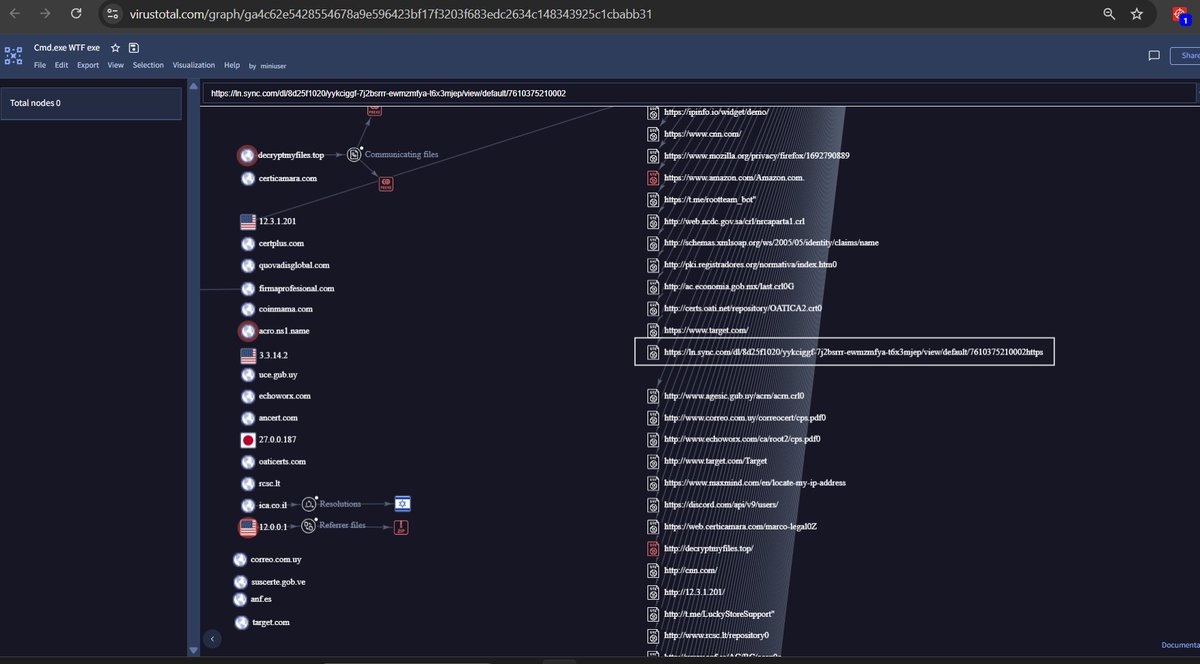Click the Referrer files relationship node
The image size is (1200, 664).
pyautogui.click(x=309, y=524)
